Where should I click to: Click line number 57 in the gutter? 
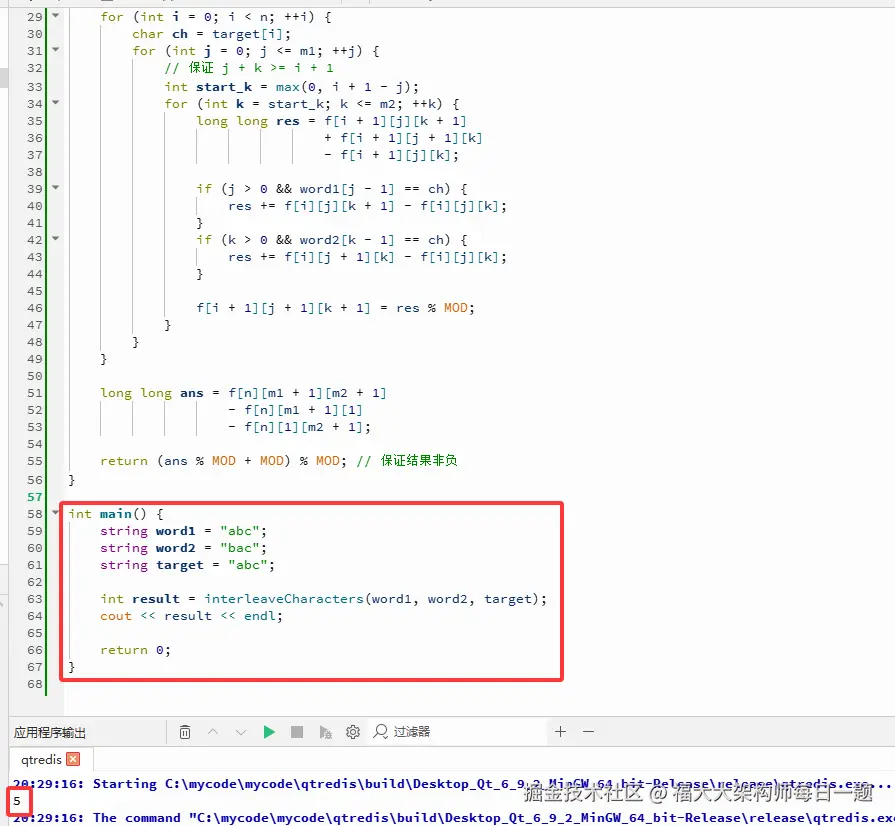[35, 497]
